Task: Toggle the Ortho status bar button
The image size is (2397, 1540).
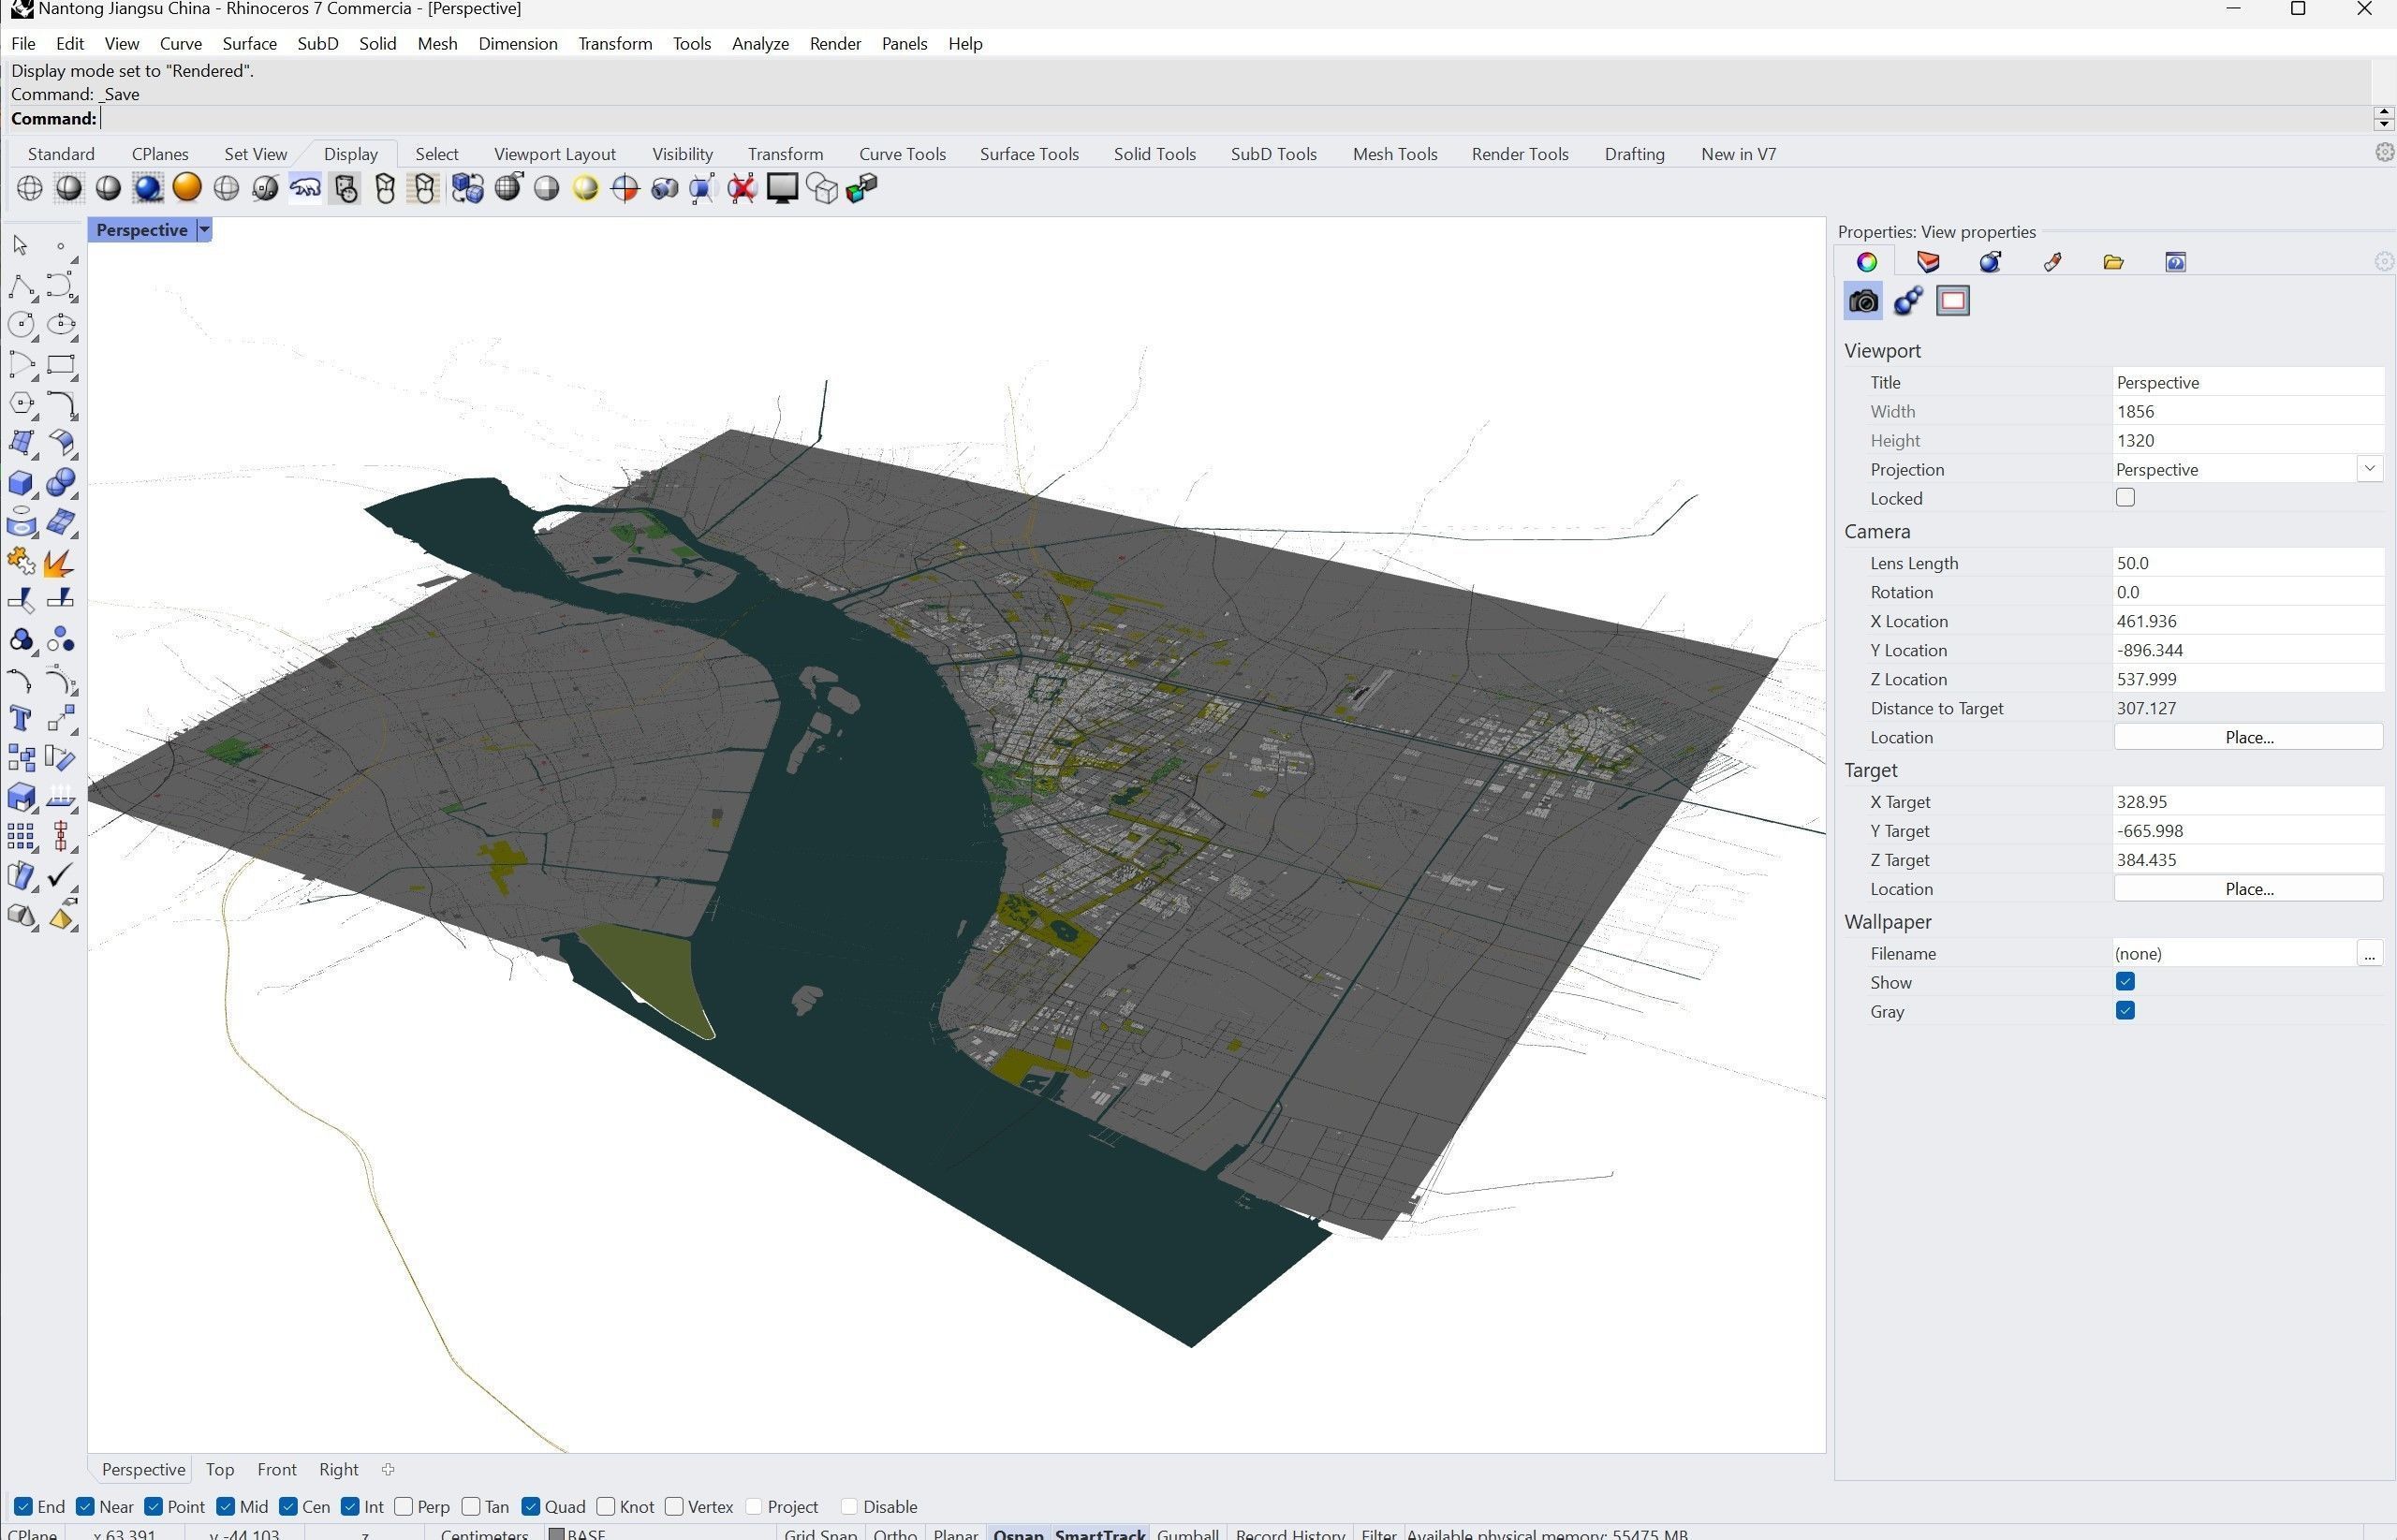Action: click(x=894, y=1533)
